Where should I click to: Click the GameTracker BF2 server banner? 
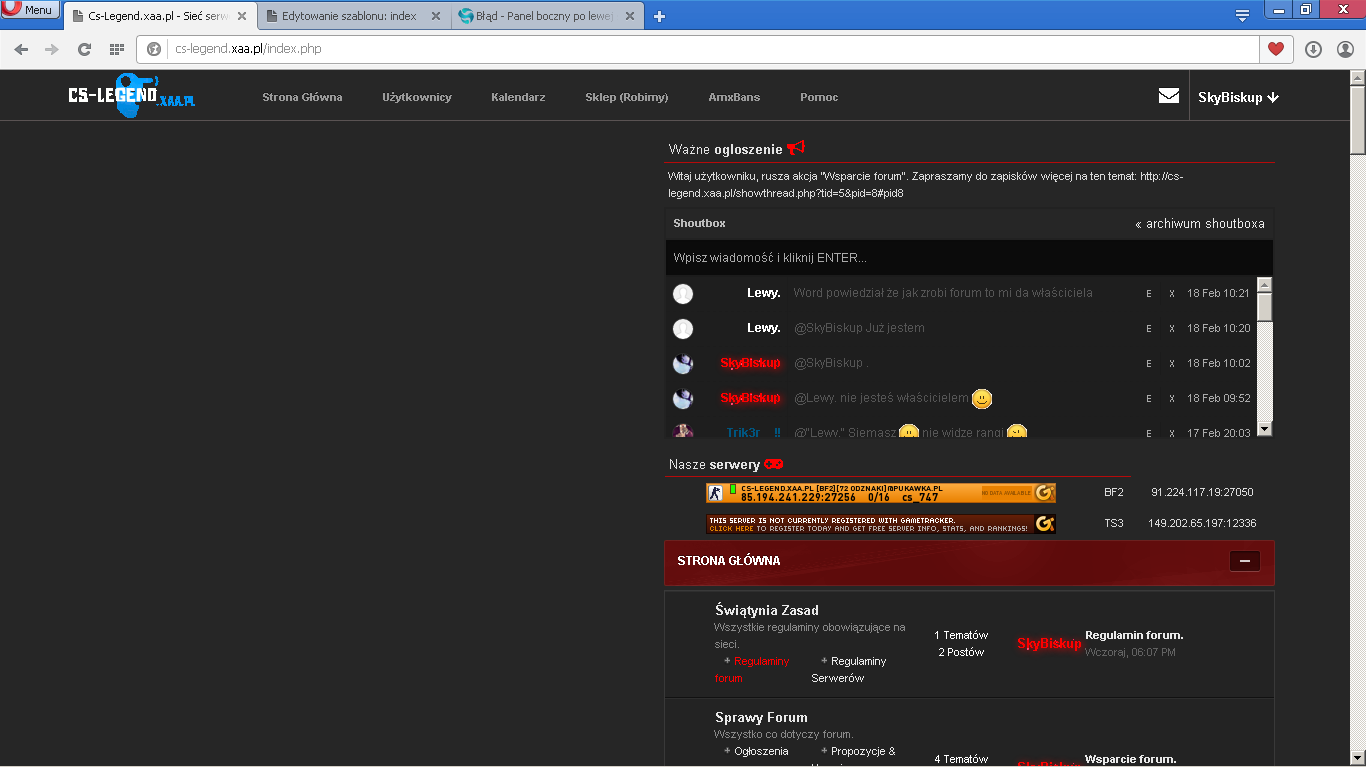point(881,493)
